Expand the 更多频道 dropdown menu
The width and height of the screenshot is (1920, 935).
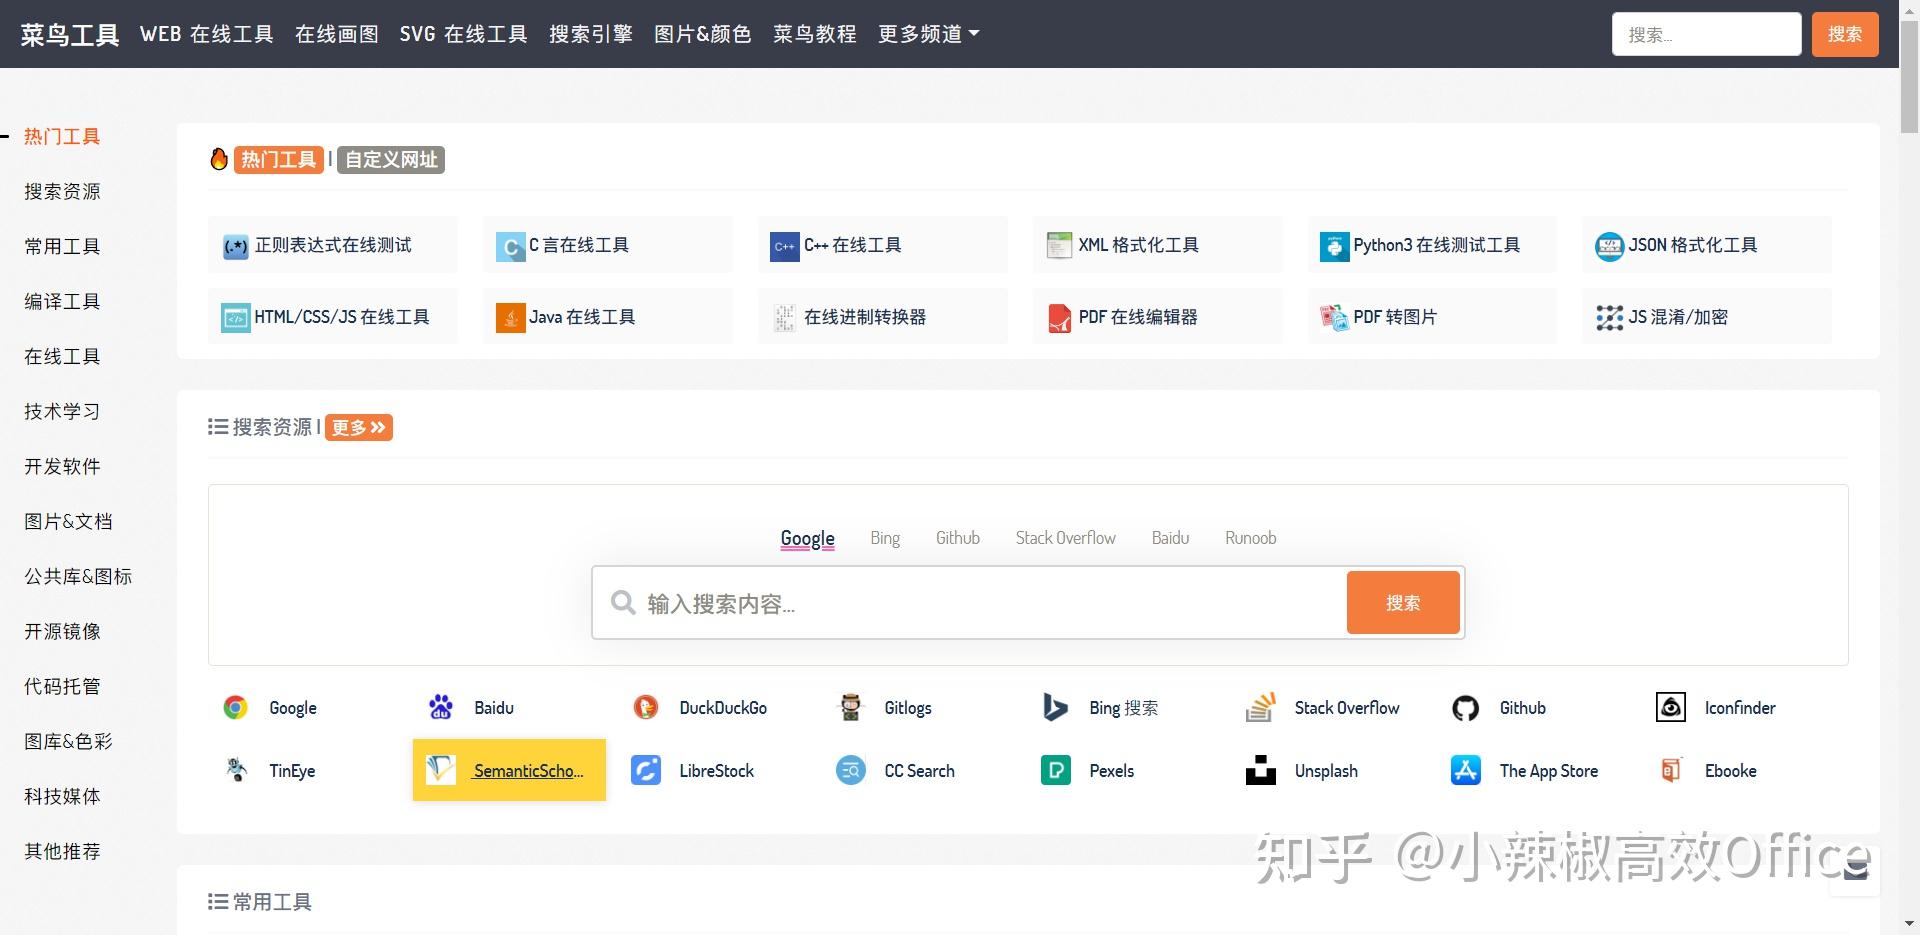(927, 33)
